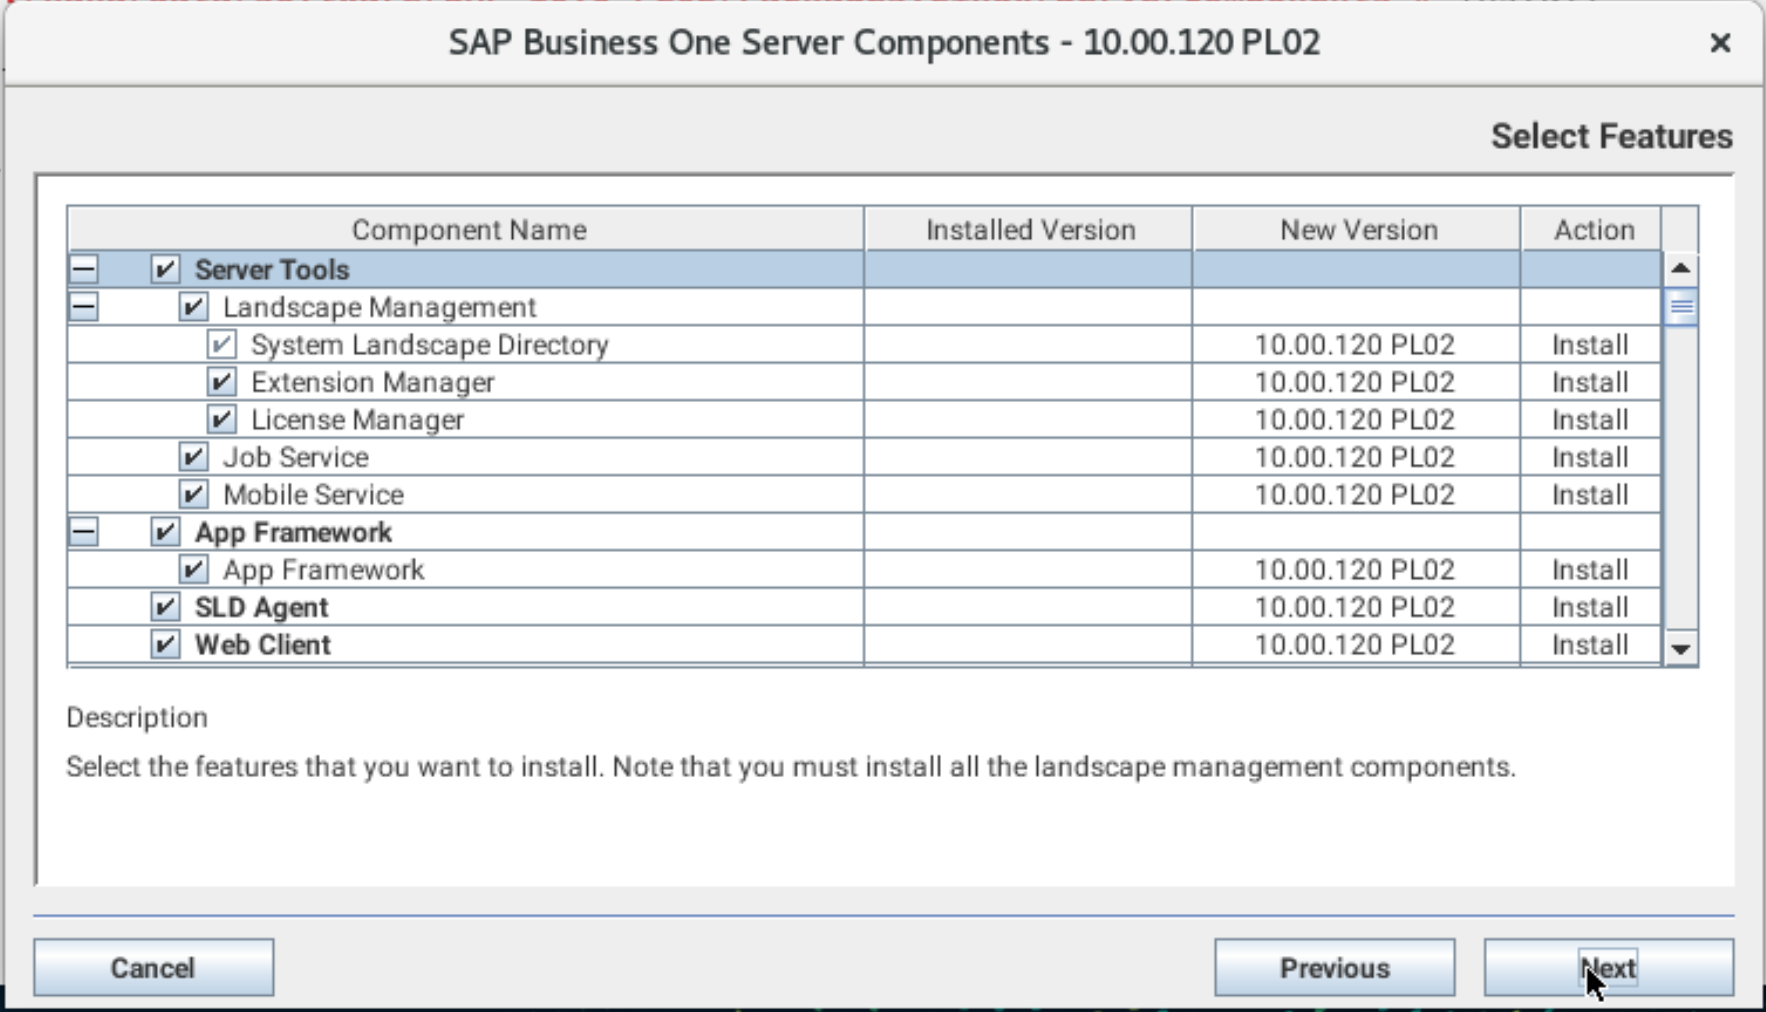The image size is (1766, 1012).
Task: Click Install action in Web Client row
Action: click(x=1590, y=644)
